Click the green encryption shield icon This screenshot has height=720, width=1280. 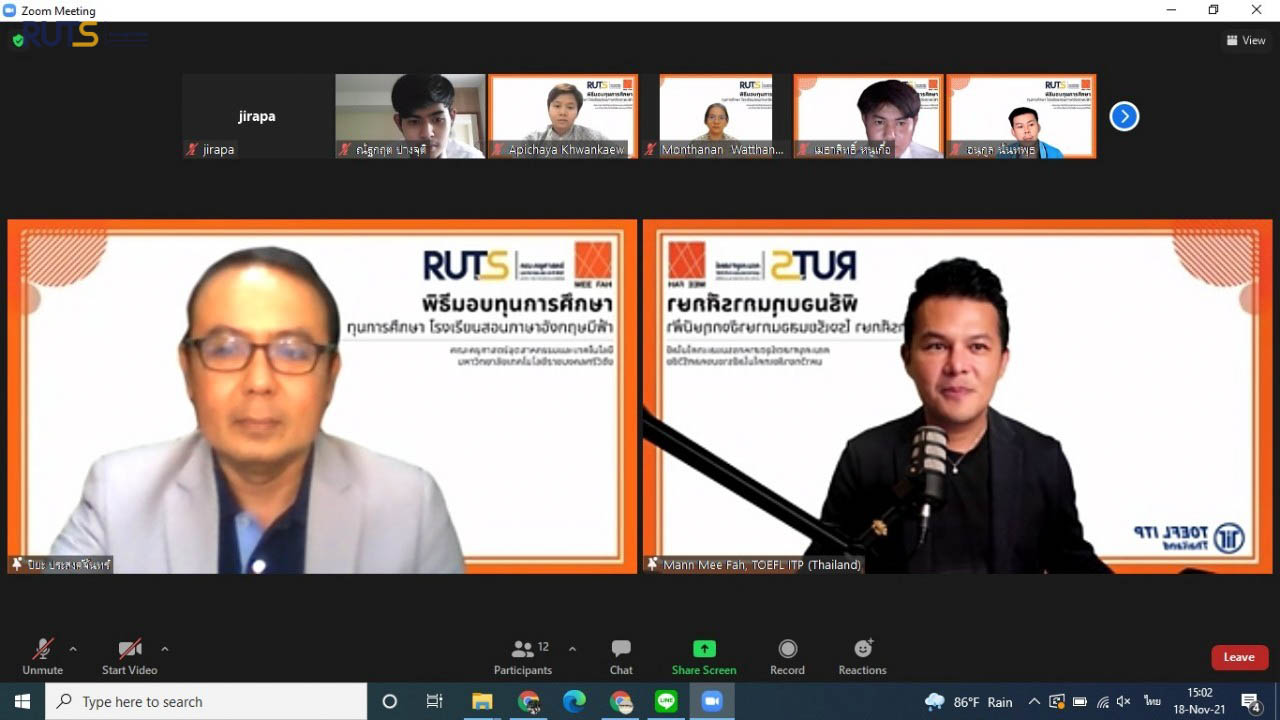(x=18, y=40)
